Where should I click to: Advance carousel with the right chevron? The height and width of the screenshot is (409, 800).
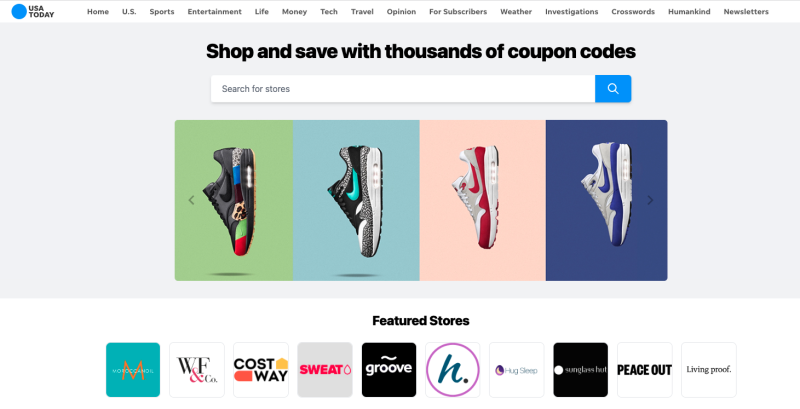(650, 200)
